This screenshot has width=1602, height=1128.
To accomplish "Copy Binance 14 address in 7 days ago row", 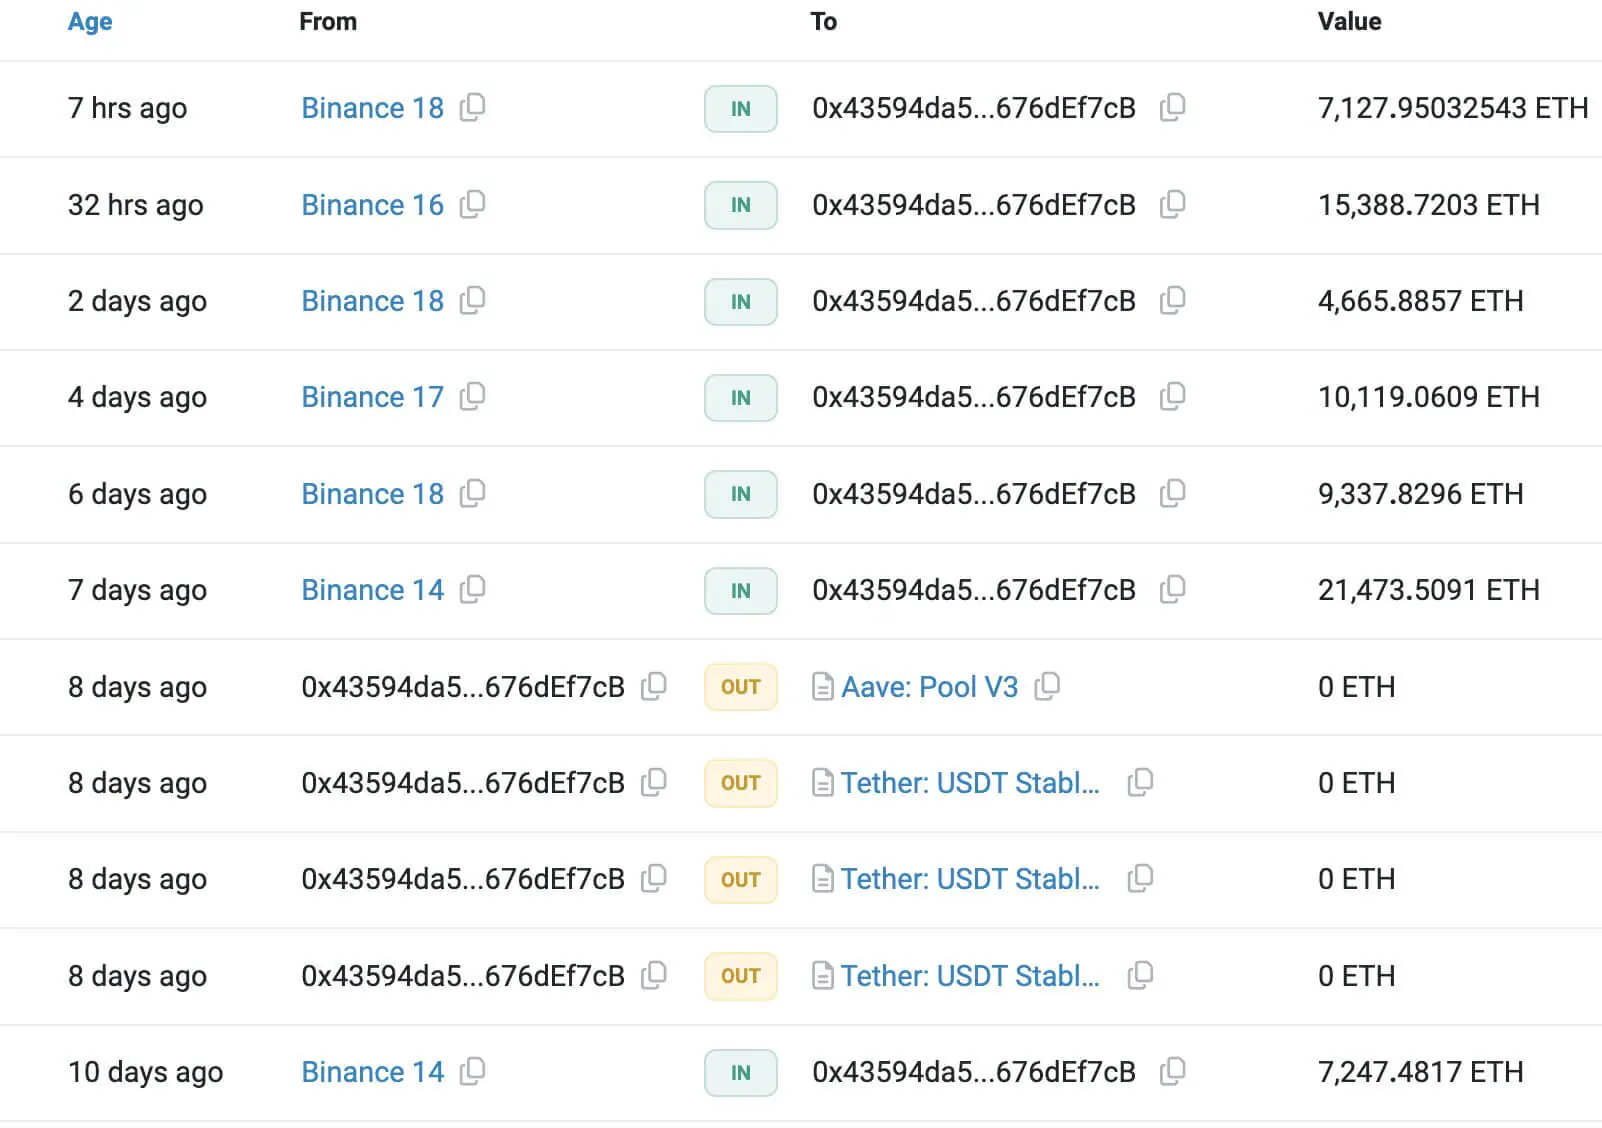I will [x=472, y=590].
